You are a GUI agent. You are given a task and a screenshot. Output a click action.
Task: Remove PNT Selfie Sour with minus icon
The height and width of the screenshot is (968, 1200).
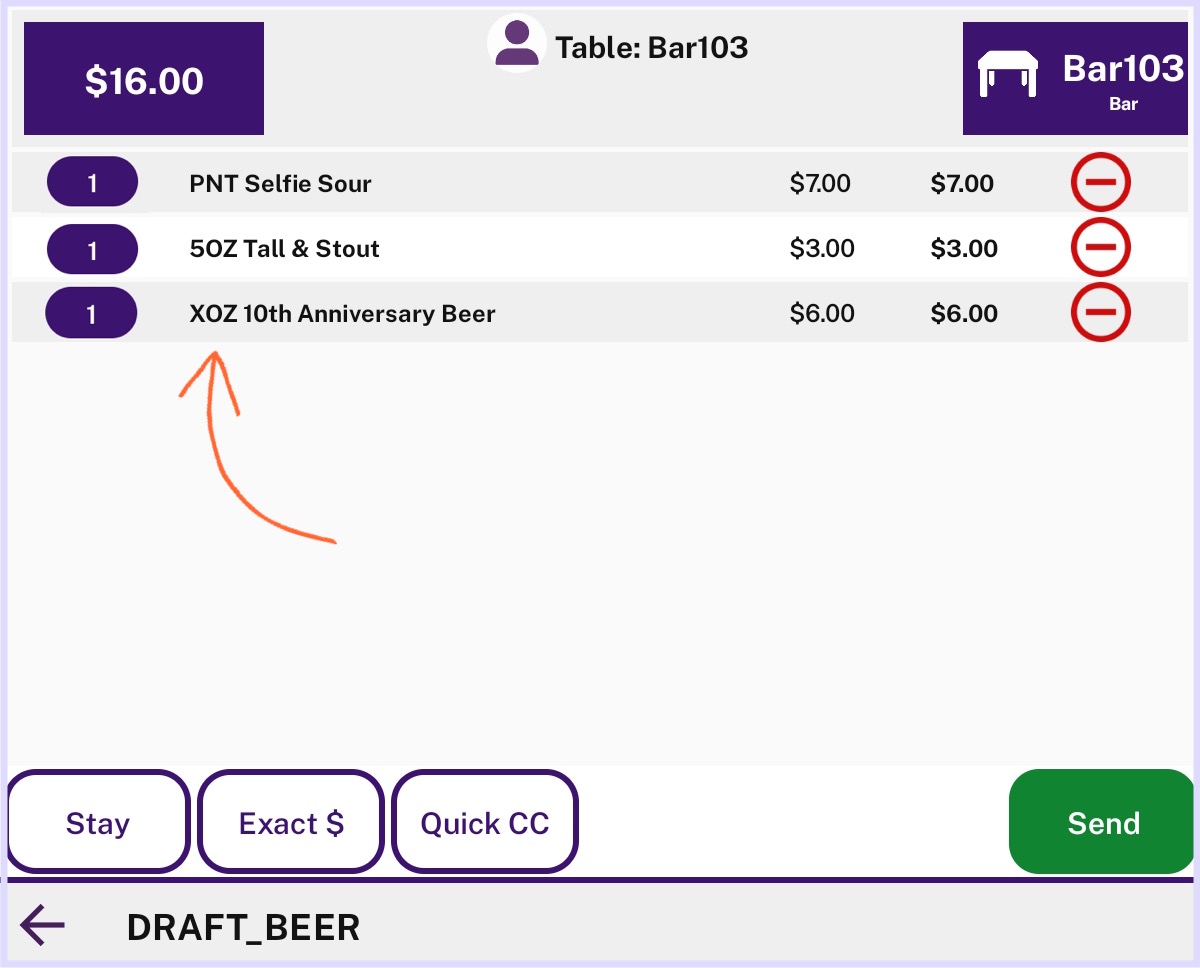1100,183
